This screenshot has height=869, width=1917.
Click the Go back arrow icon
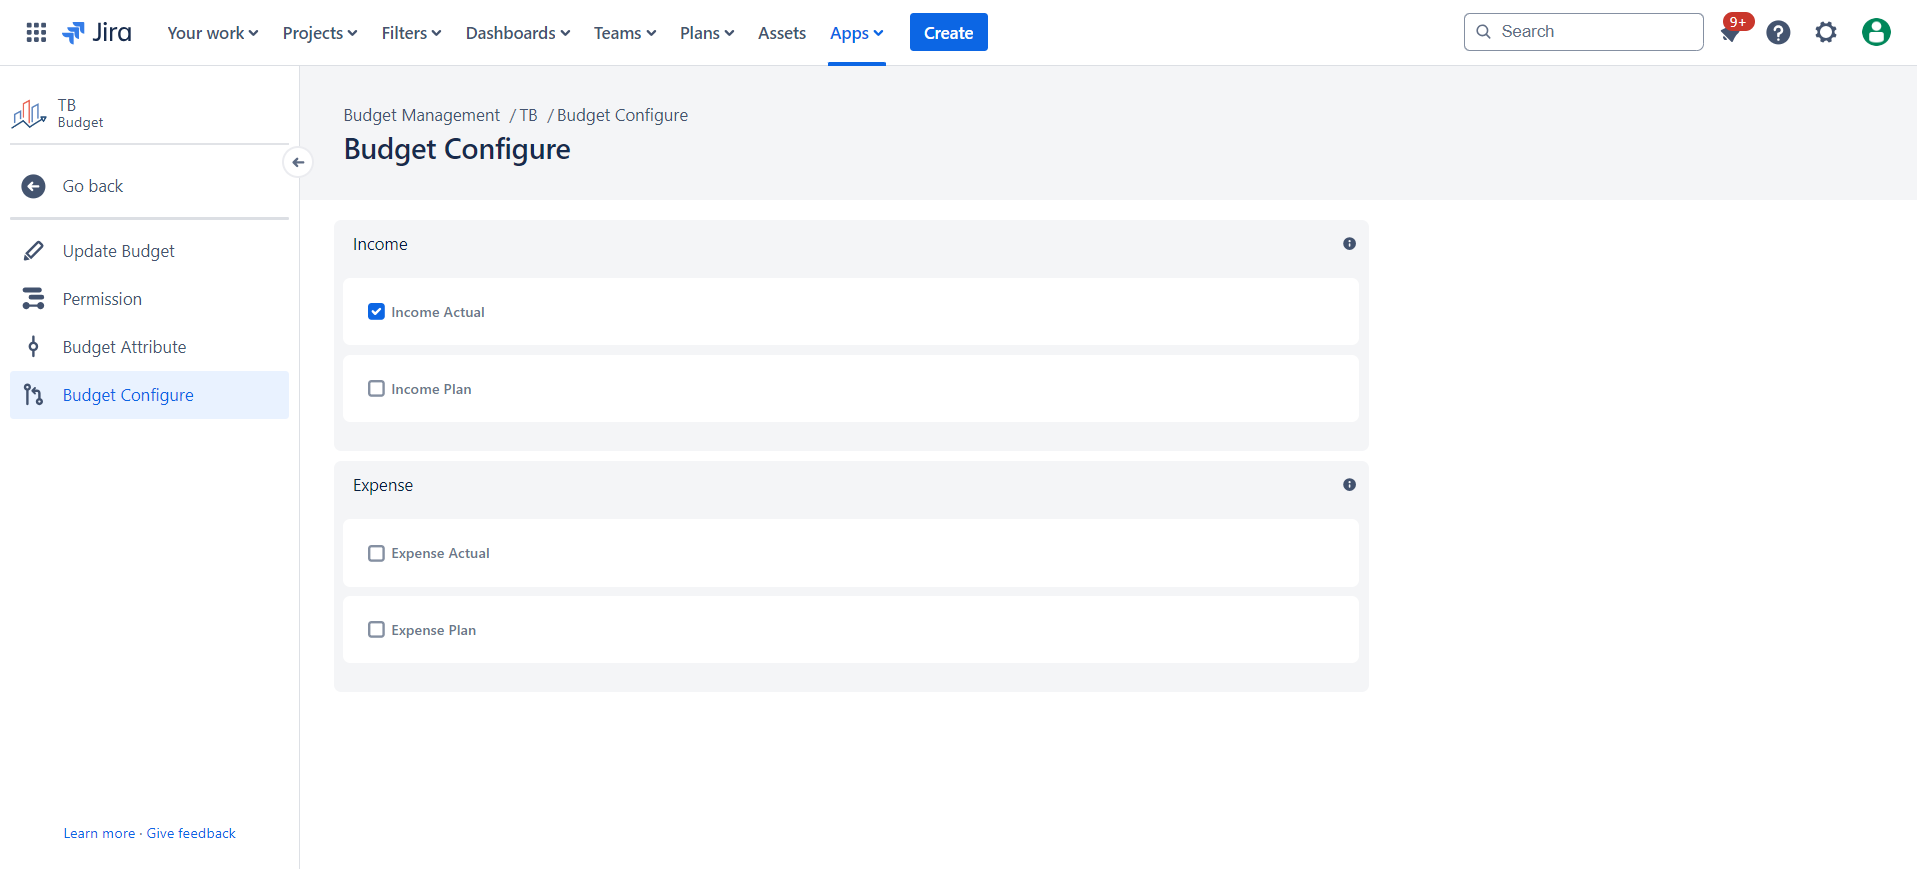(x=33, y=186)
